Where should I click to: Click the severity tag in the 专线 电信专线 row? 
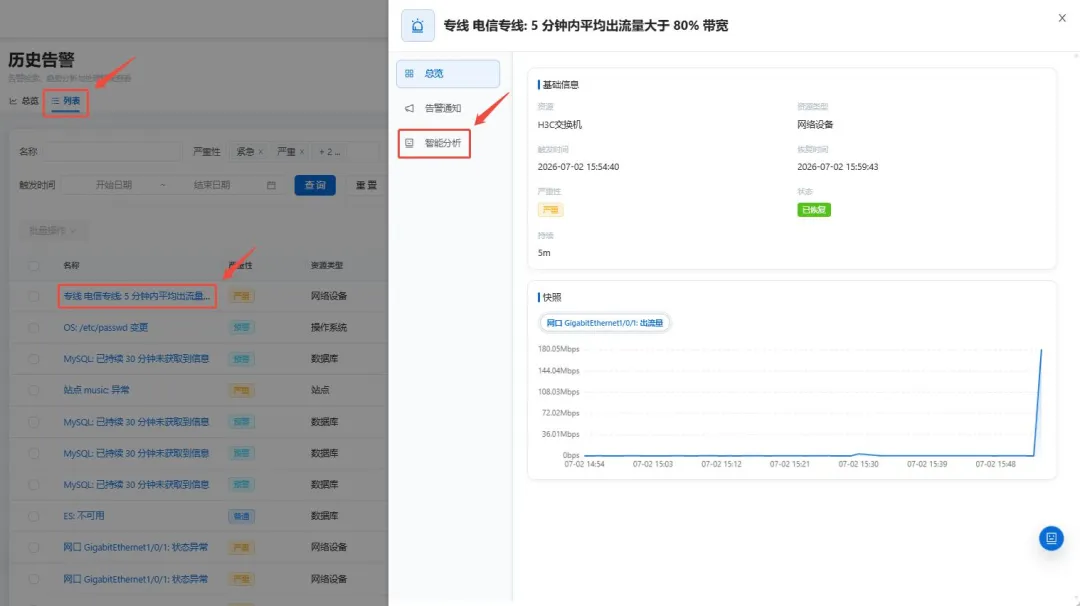[242, 296]
